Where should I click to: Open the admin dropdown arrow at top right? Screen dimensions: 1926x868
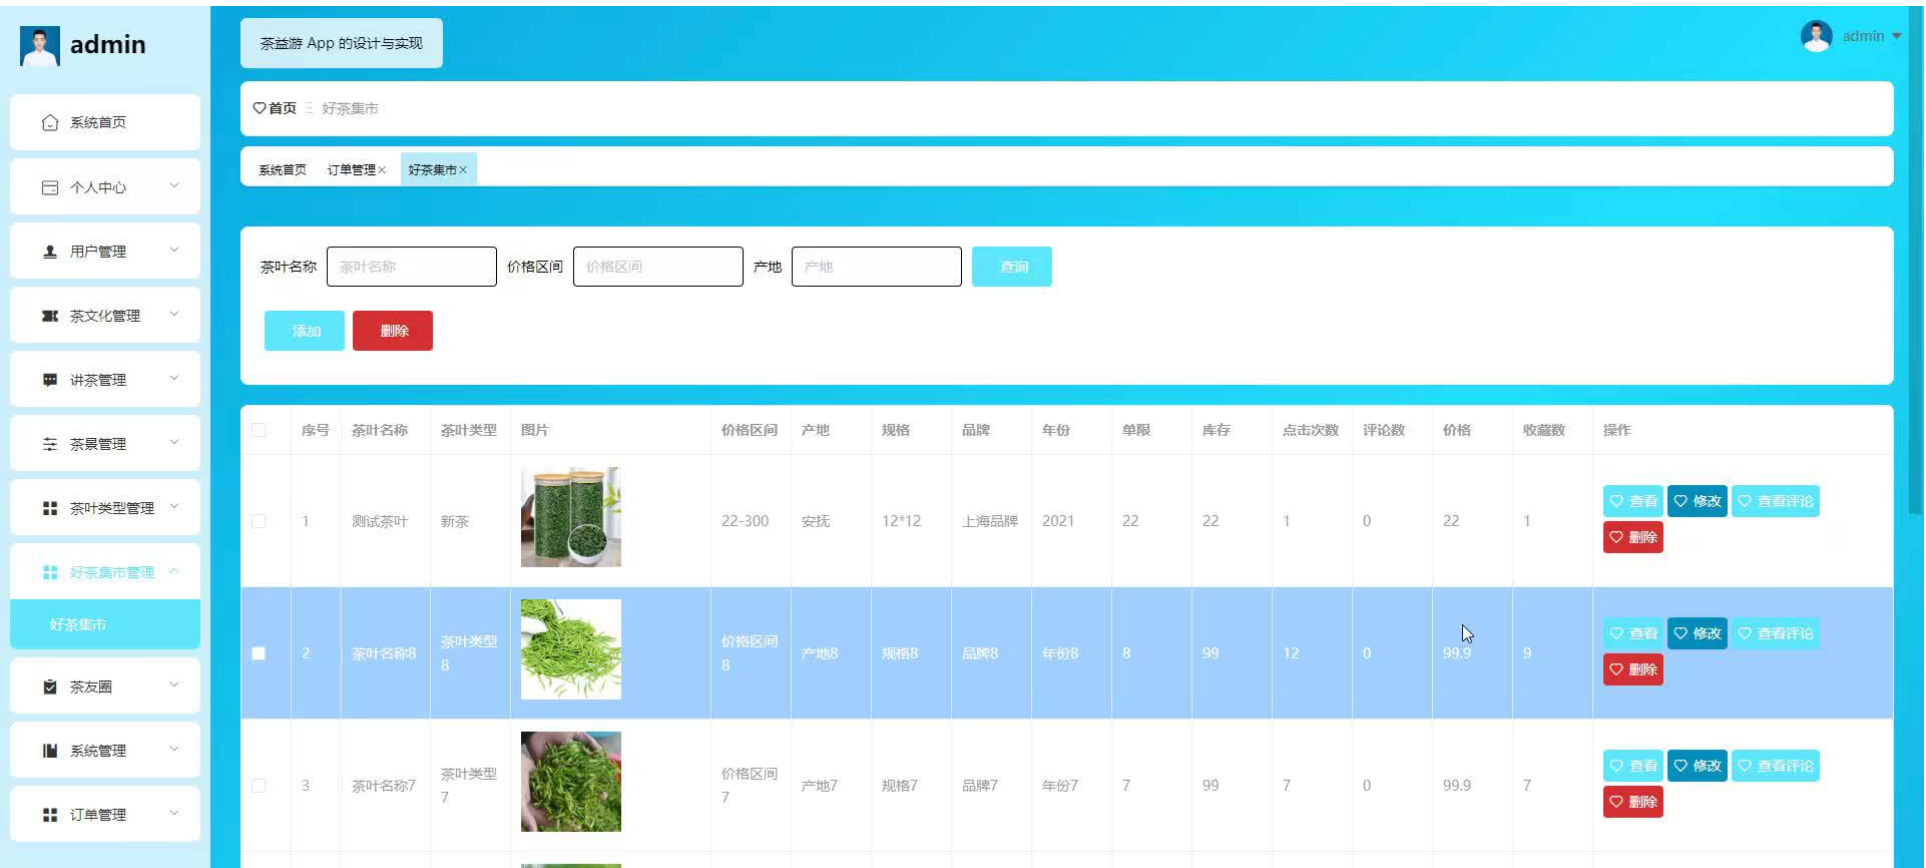tap(1896, 36)
